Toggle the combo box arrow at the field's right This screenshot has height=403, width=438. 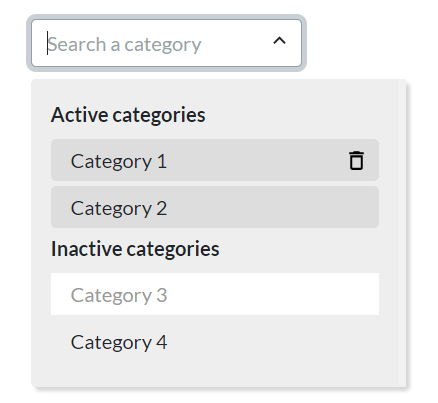279,41
